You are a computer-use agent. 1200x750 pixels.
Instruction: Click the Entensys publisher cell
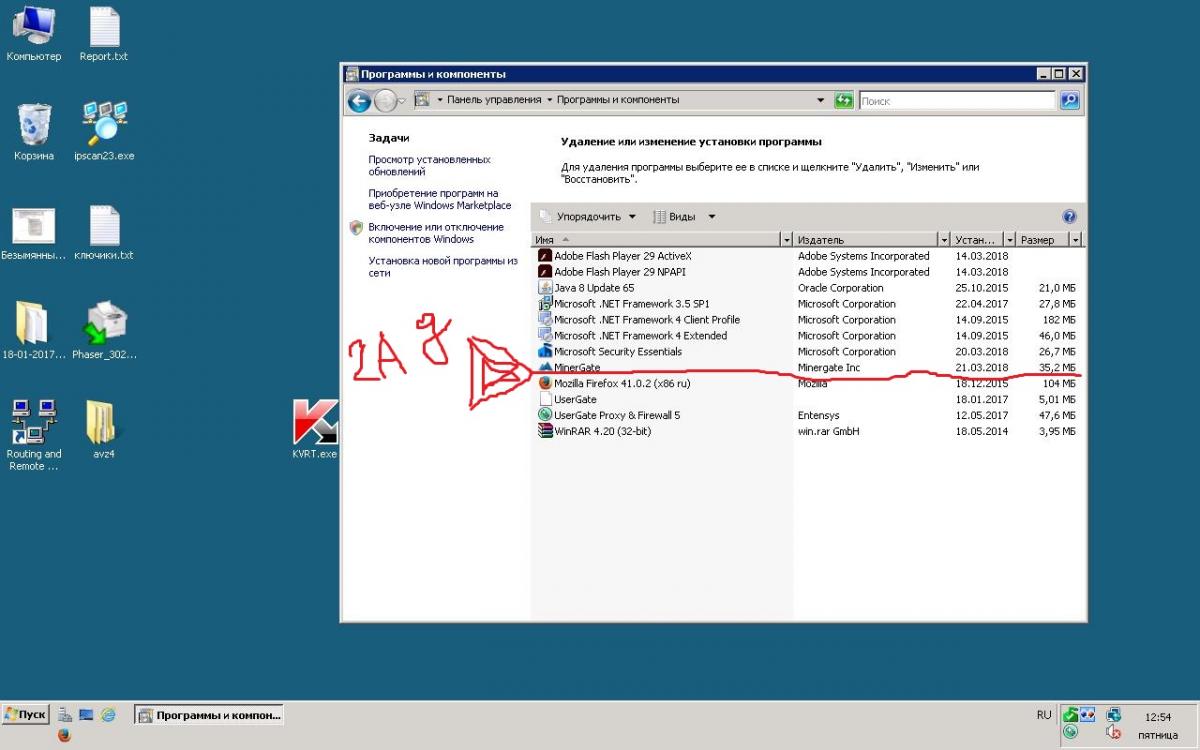click(820, 416)
